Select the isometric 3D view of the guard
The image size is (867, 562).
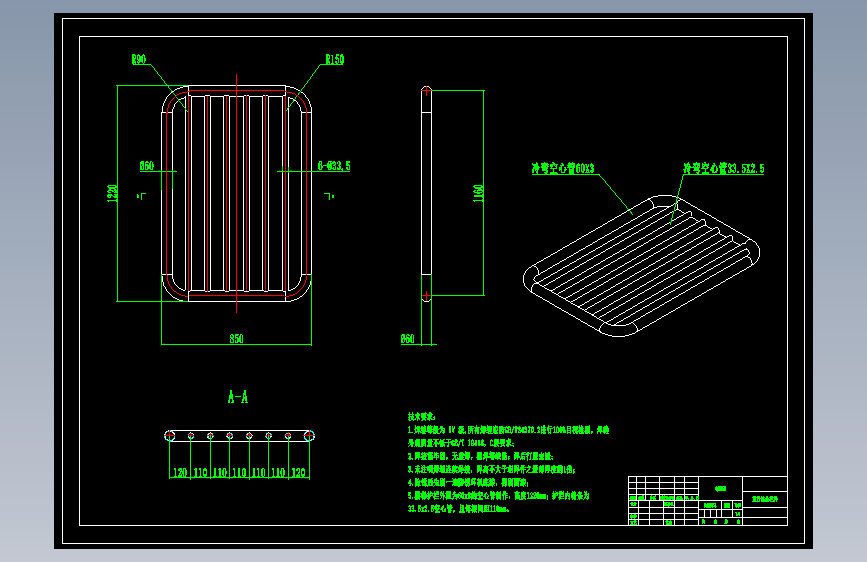pos(641,266)
